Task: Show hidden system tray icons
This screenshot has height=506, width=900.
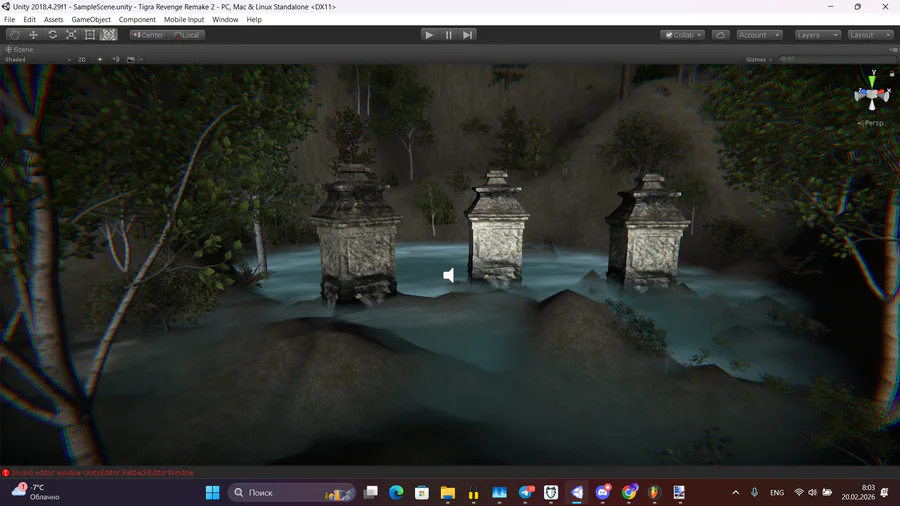Action: pos(735,493)
